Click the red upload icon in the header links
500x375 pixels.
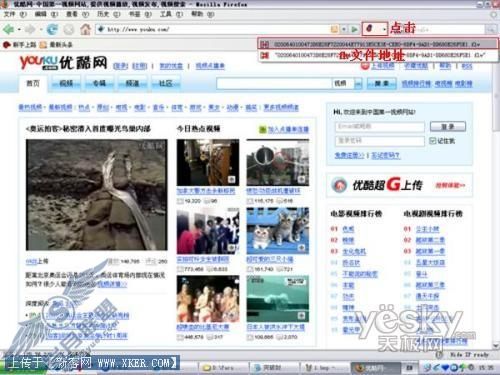click(365, 66)
